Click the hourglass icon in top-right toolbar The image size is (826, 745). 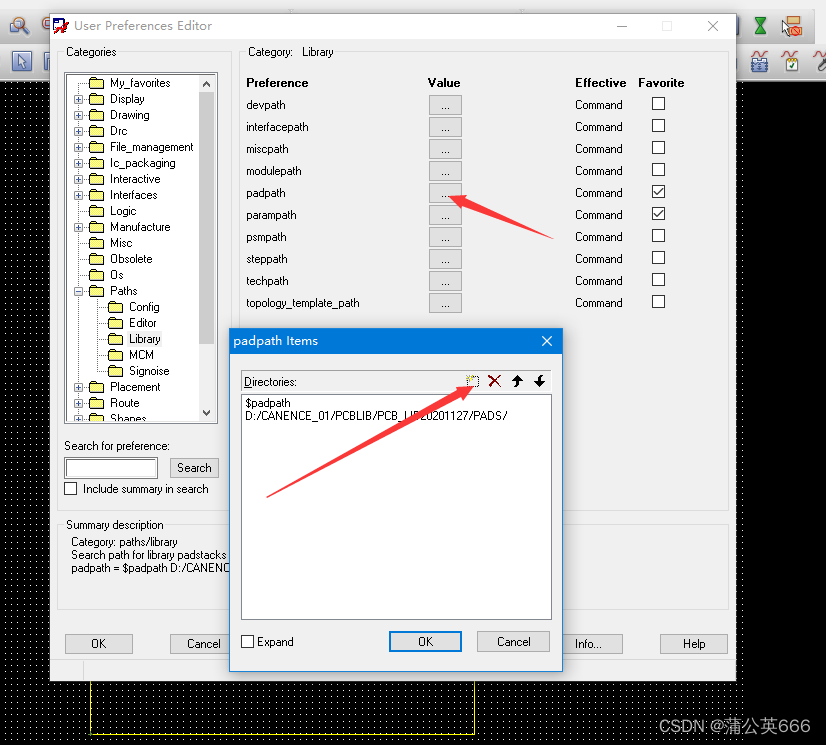760,25
